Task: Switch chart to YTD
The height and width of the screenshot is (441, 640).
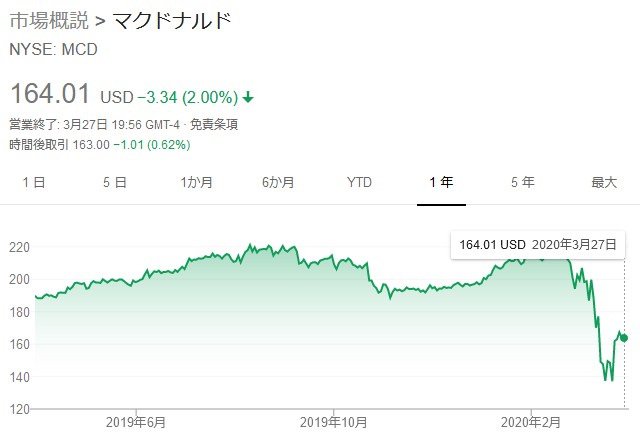Action: tap(359, 182)
